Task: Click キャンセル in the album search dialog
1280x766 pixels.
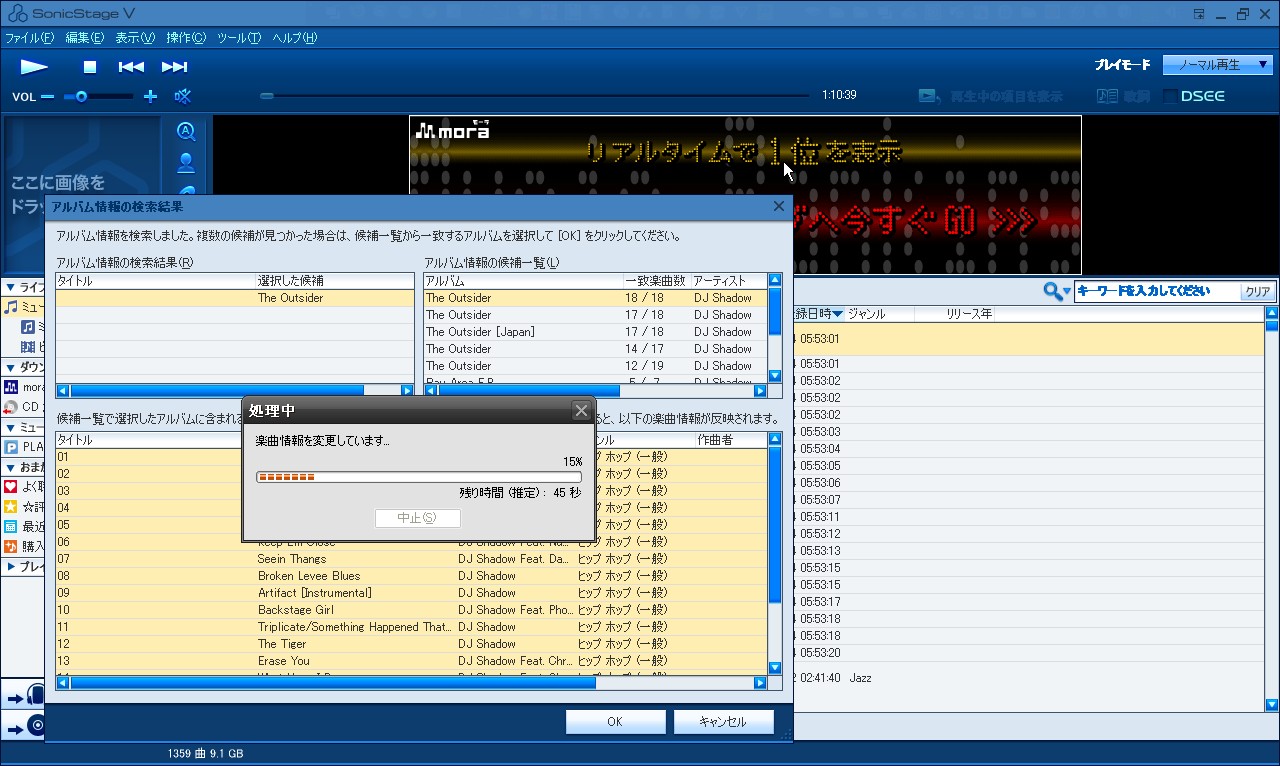Action: coord(723,722)
